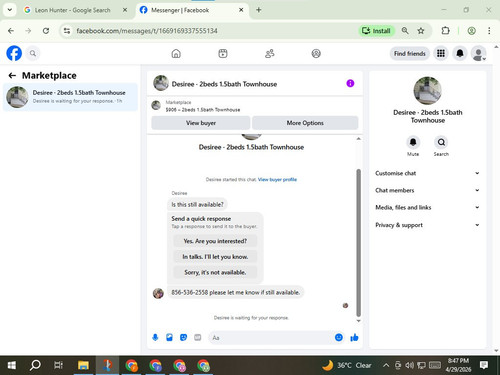500x375 pixels.
Task: Search in conversation magnifier icon
Action: pos(441,142)
